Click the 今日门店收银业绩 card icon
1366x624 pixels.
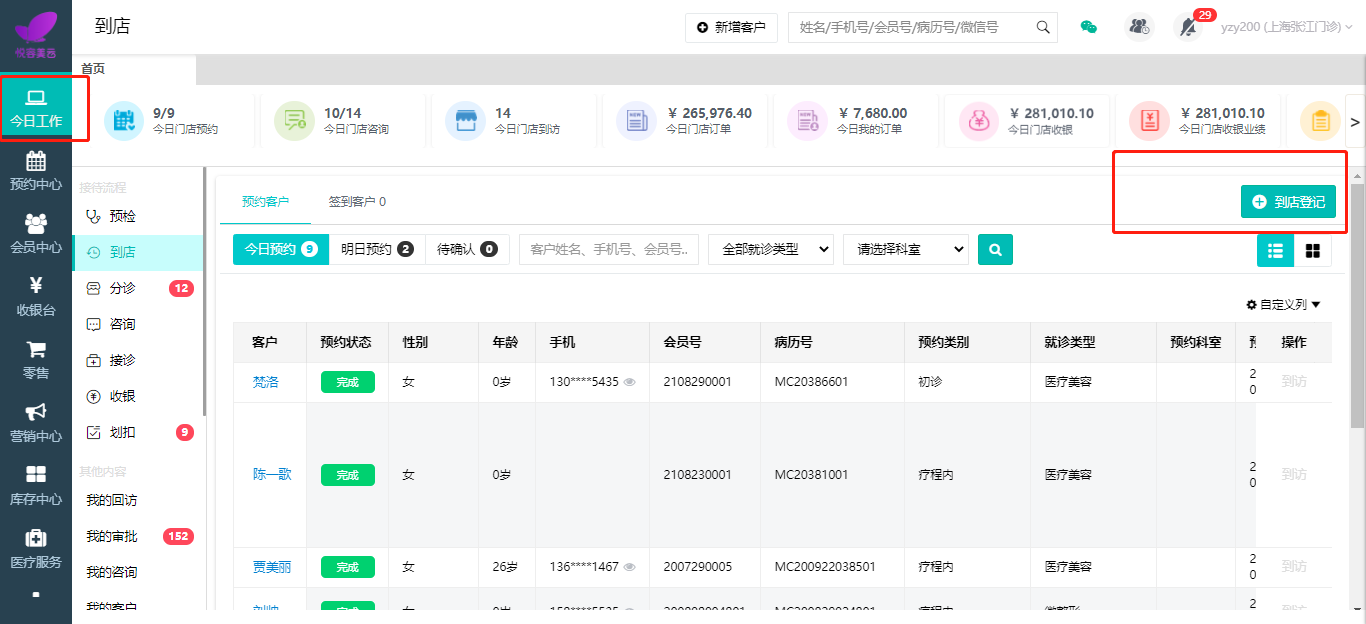pyautogui.click(x=1149, y=121)
